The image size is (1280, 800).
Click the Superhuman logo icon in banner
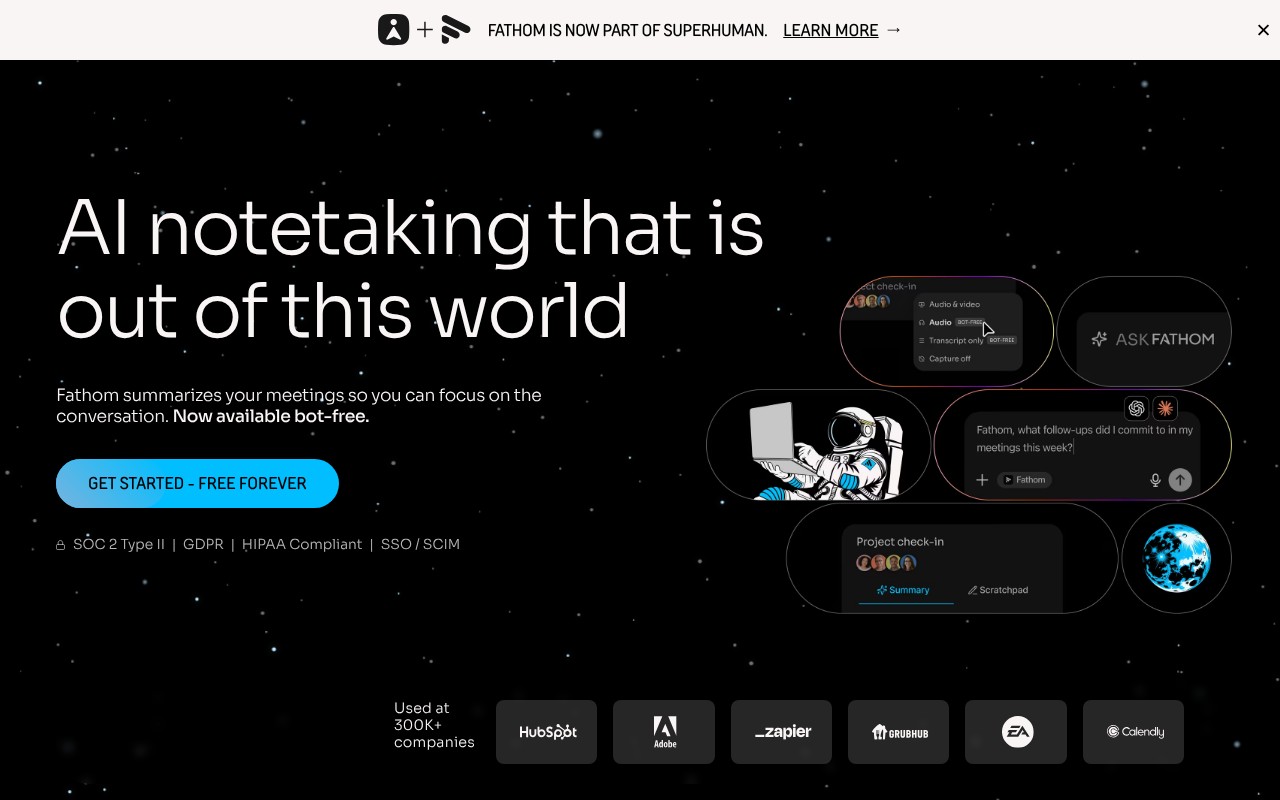click(x=394, y=30)
